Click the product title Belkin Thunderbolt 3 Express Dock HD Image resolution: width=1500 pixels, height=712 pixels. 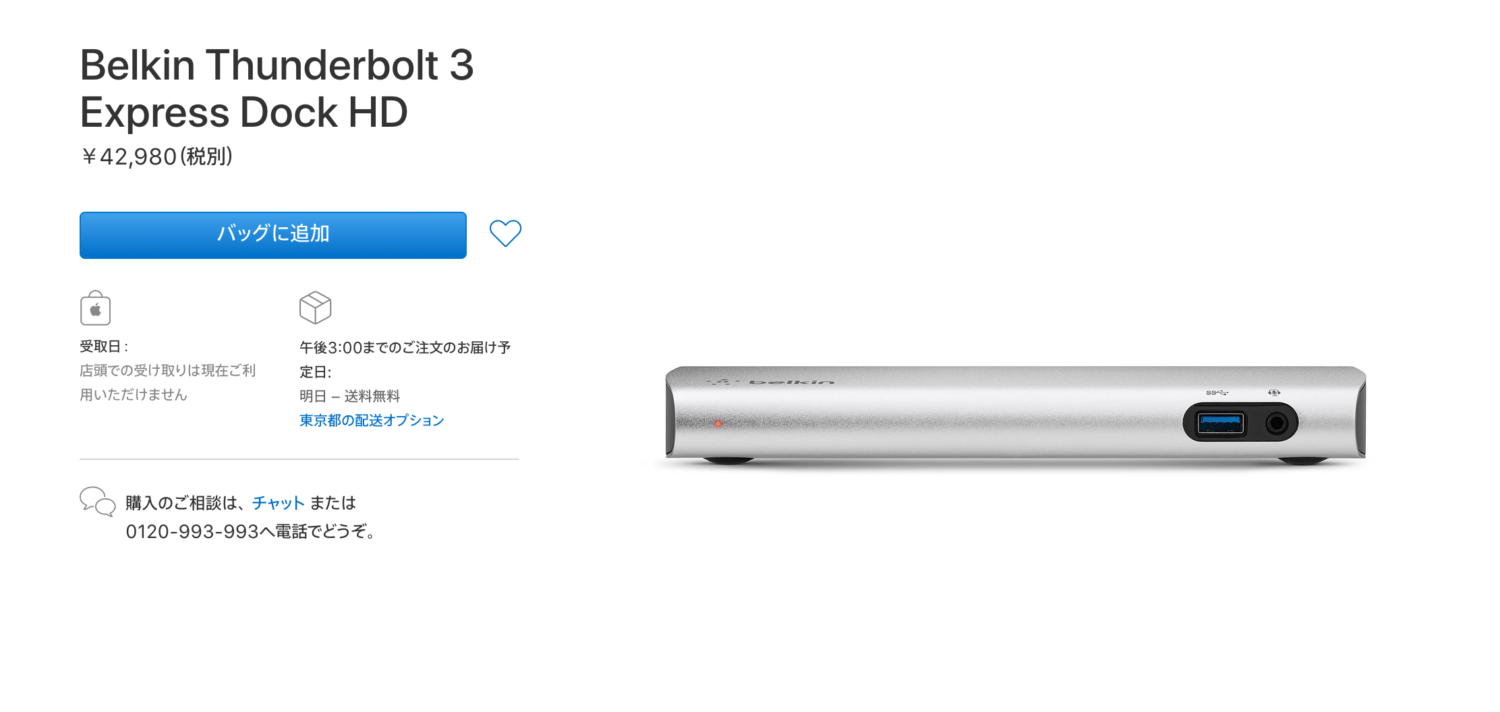tap(277, 89)
